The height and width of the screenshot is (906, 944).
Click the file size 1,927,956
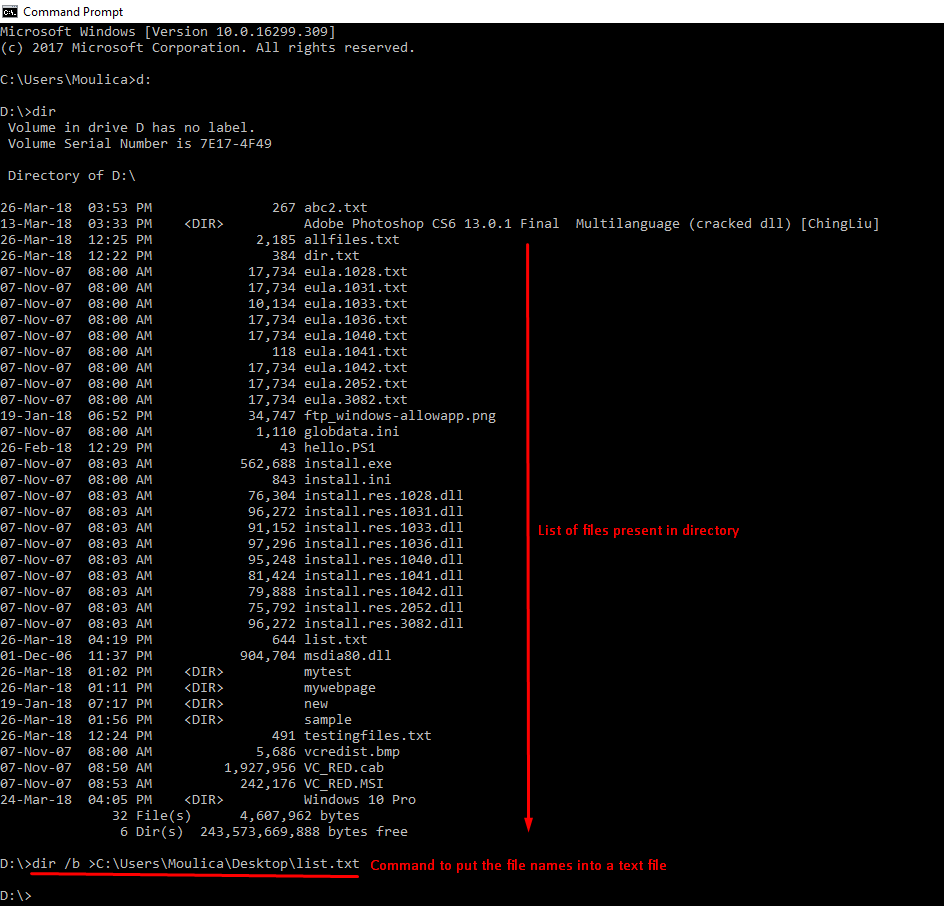[259, 768]
